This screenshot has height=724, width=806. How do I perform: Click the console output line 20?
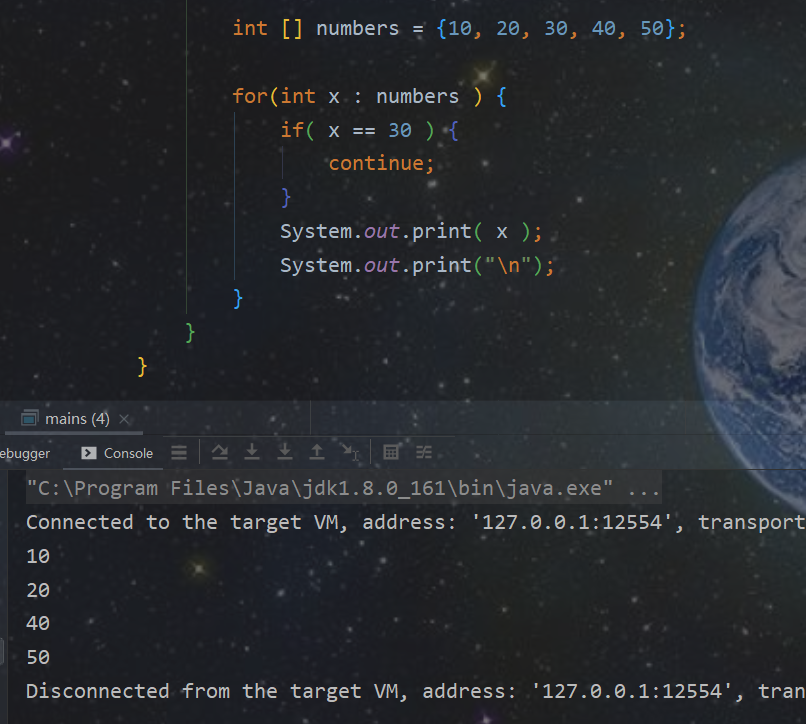[38, 590]
